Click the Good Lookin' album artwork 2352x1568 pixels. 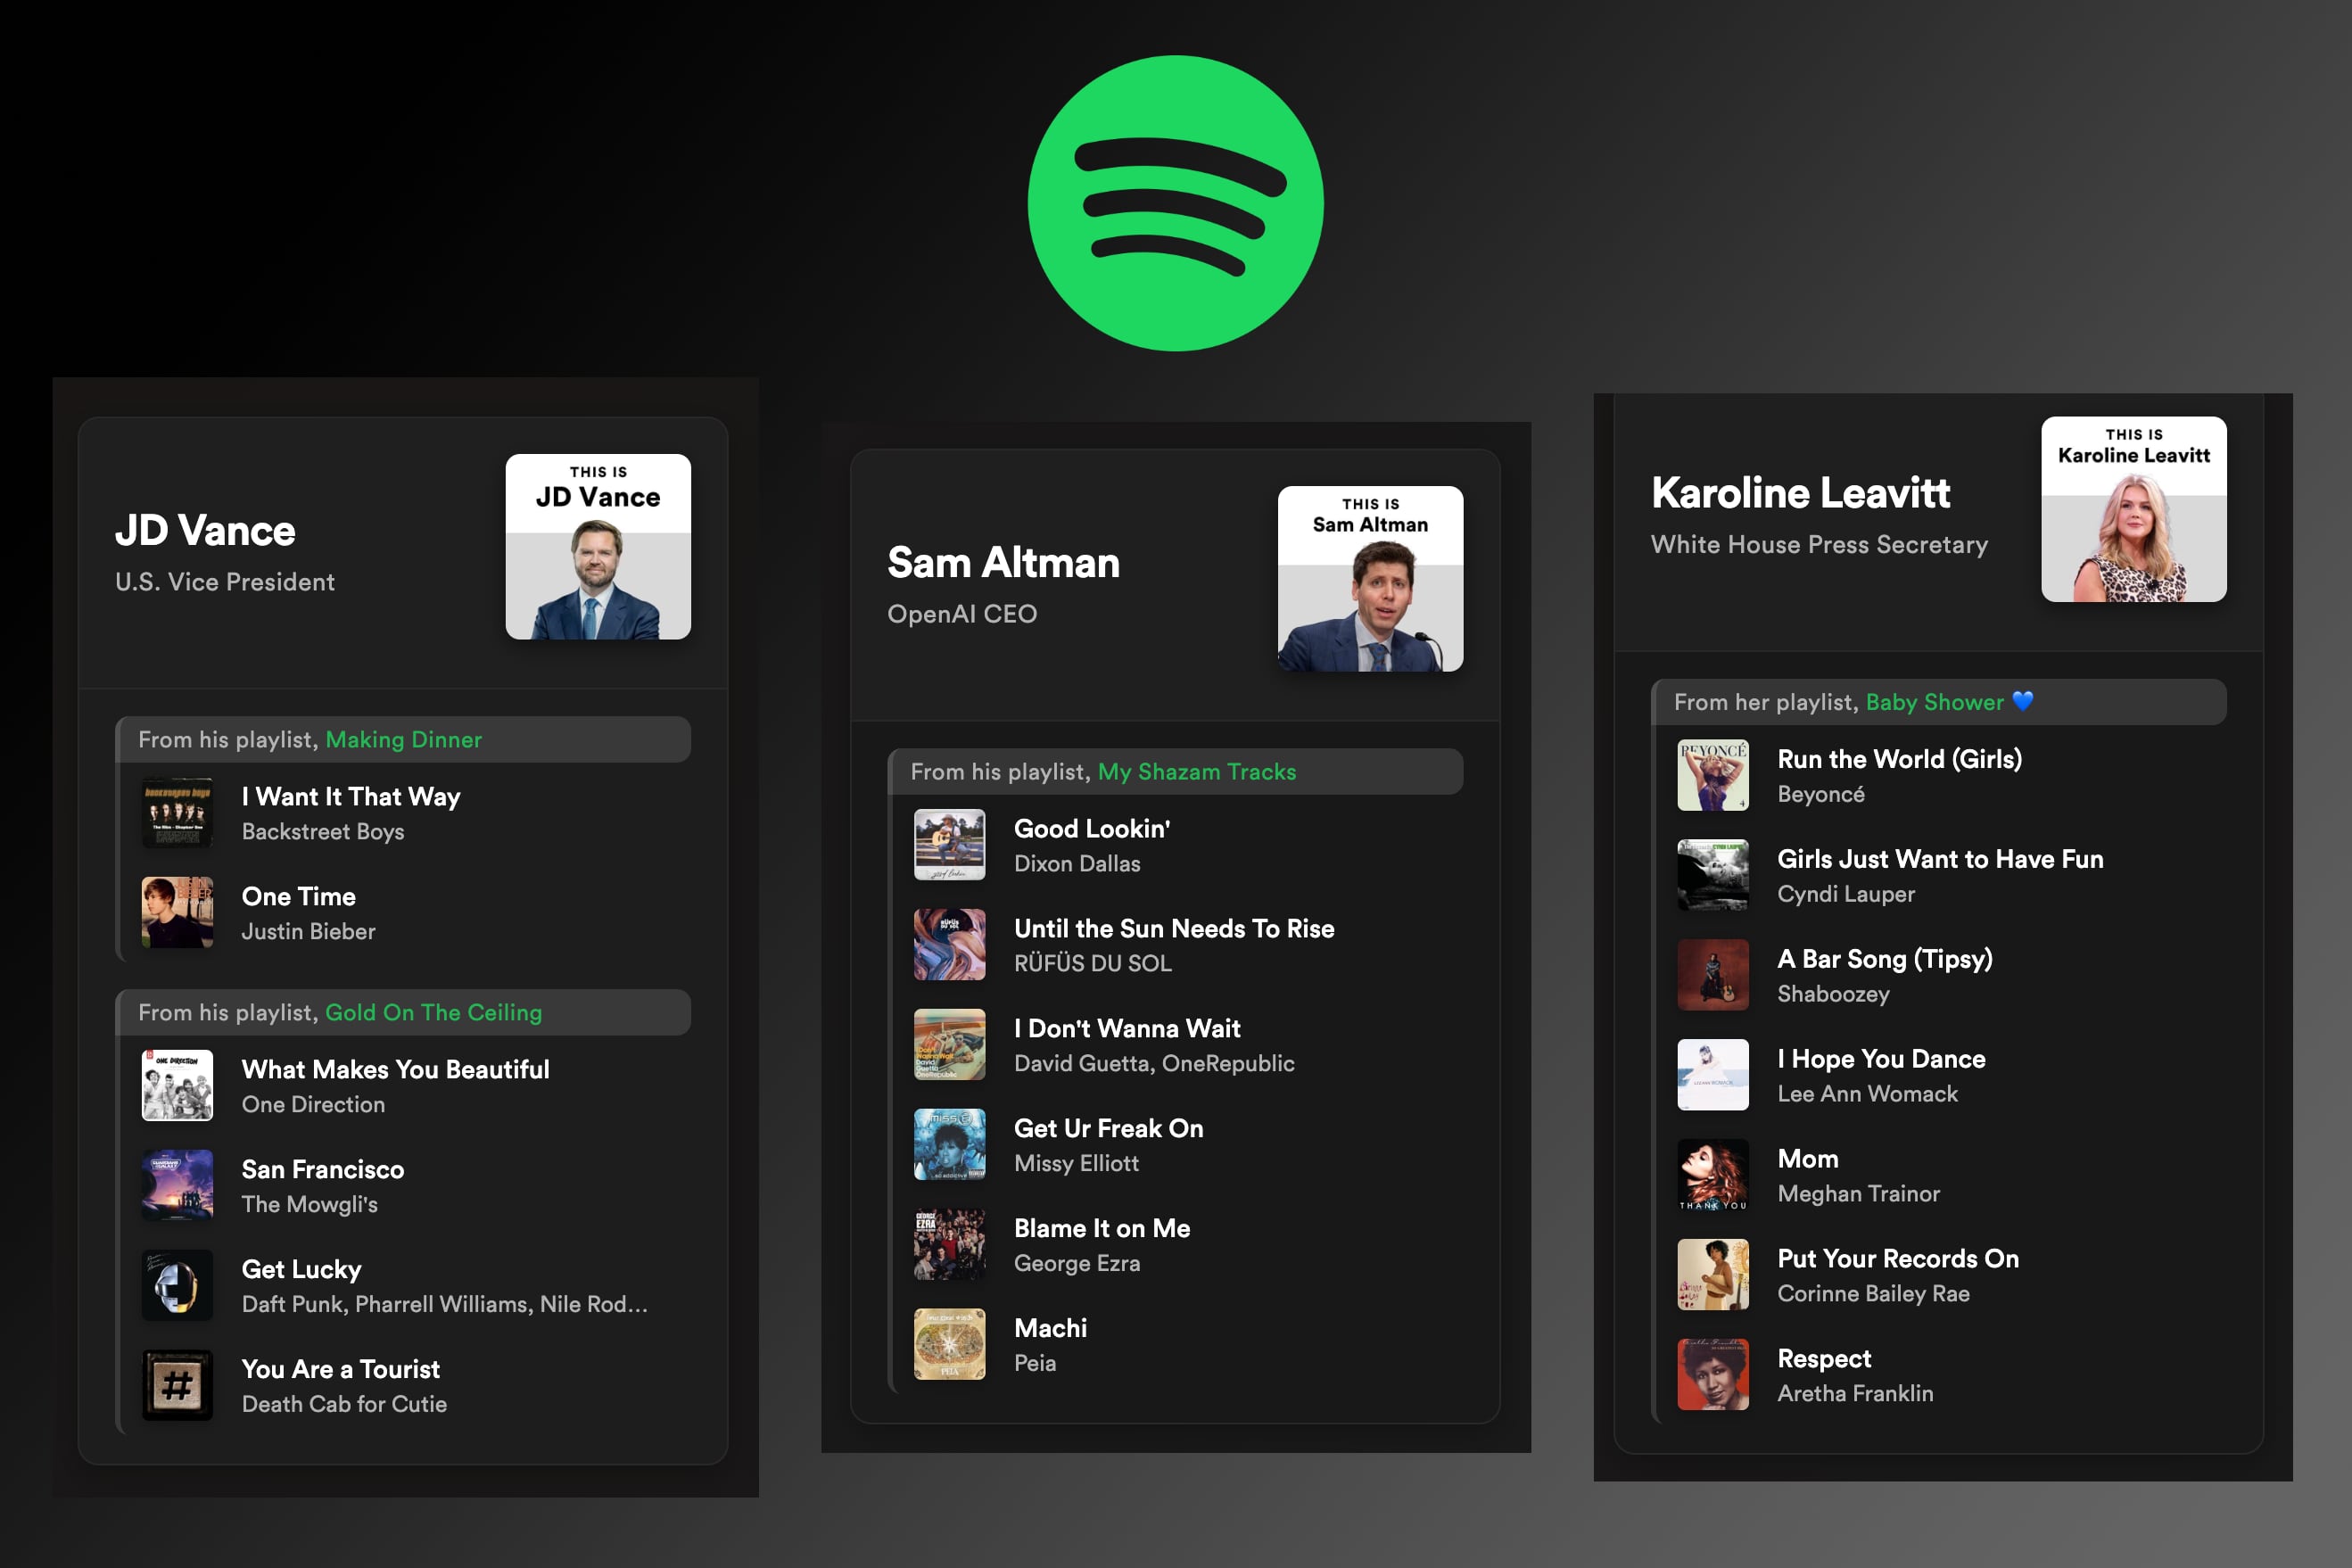pyautogui.click(x=949, y=845)
